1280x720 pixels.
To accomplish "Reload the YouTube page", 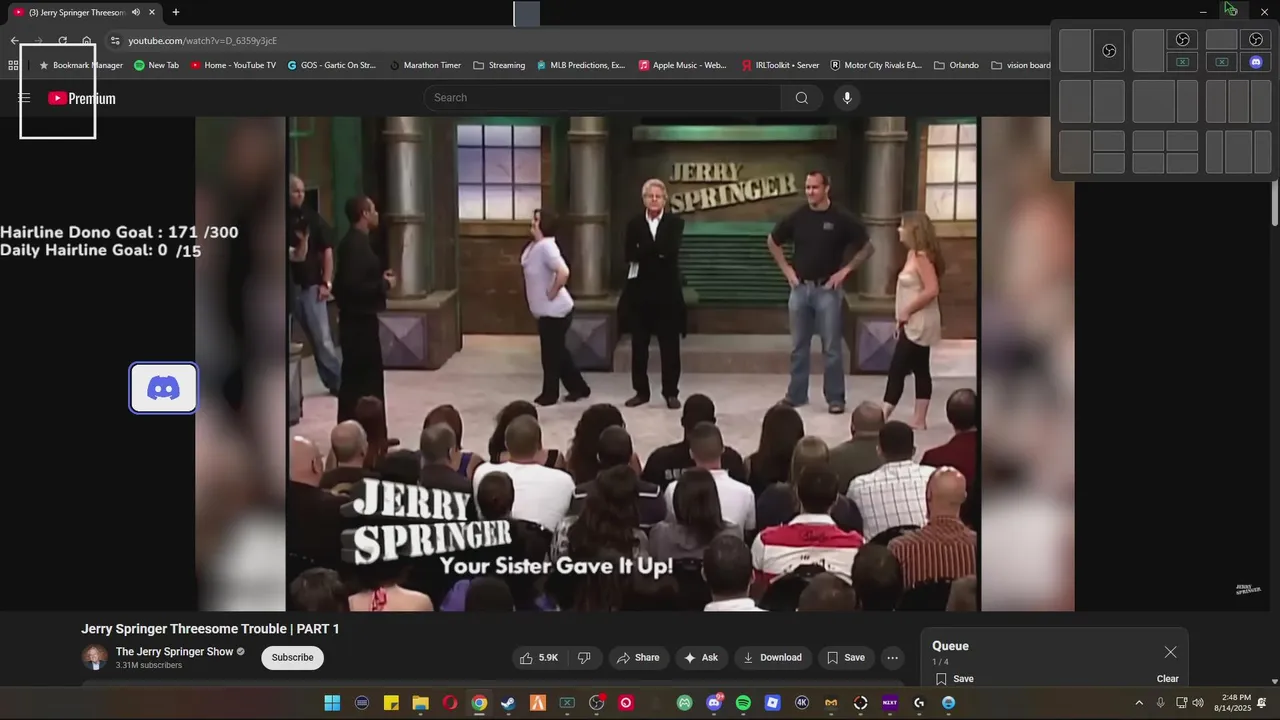I will click(x=62, y=41).
